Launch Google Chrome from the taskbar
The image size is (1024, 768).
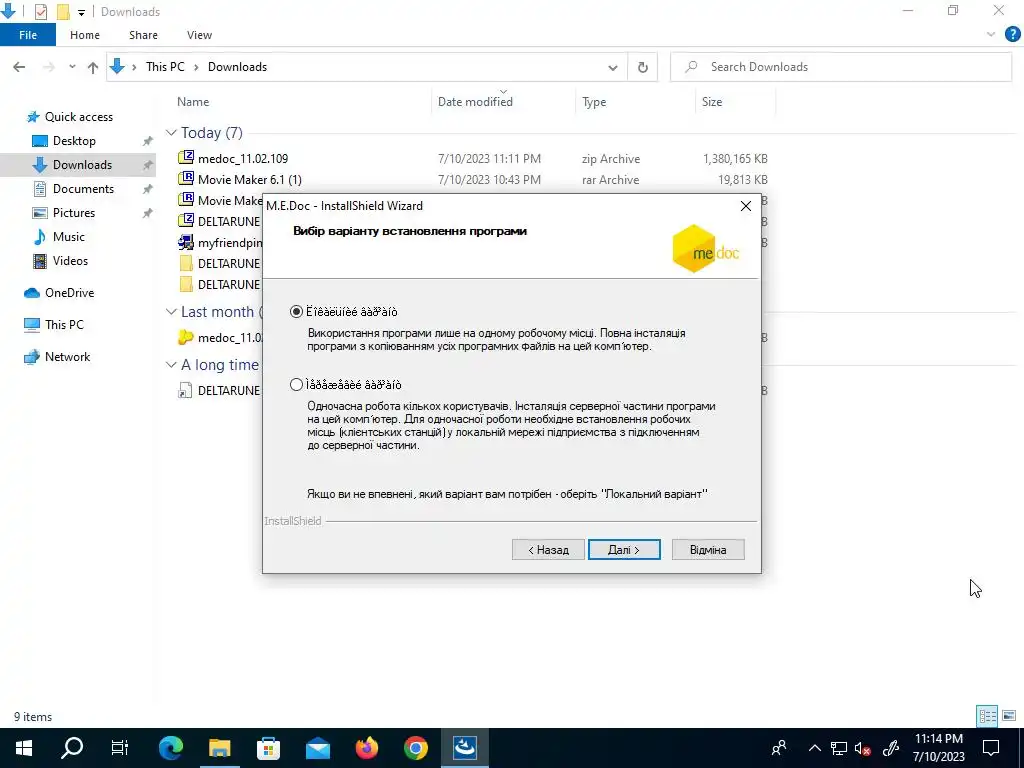click(416, 748)
